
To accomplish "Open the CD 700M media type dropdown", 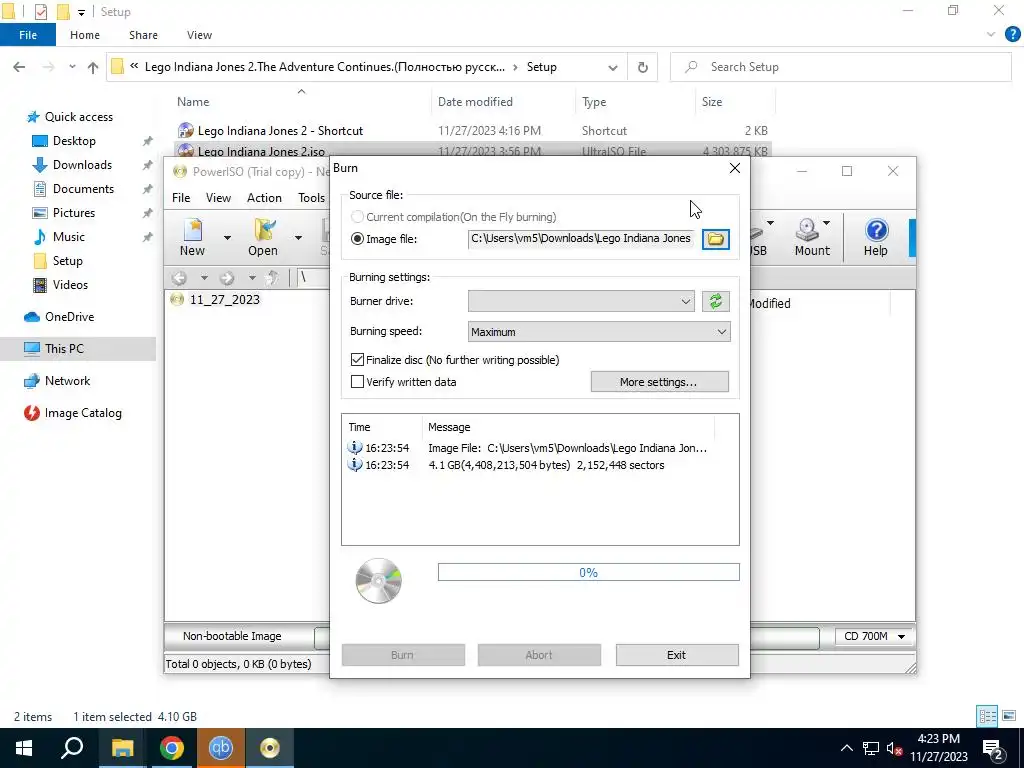I will pyautogui.click(x=874, y=636).
